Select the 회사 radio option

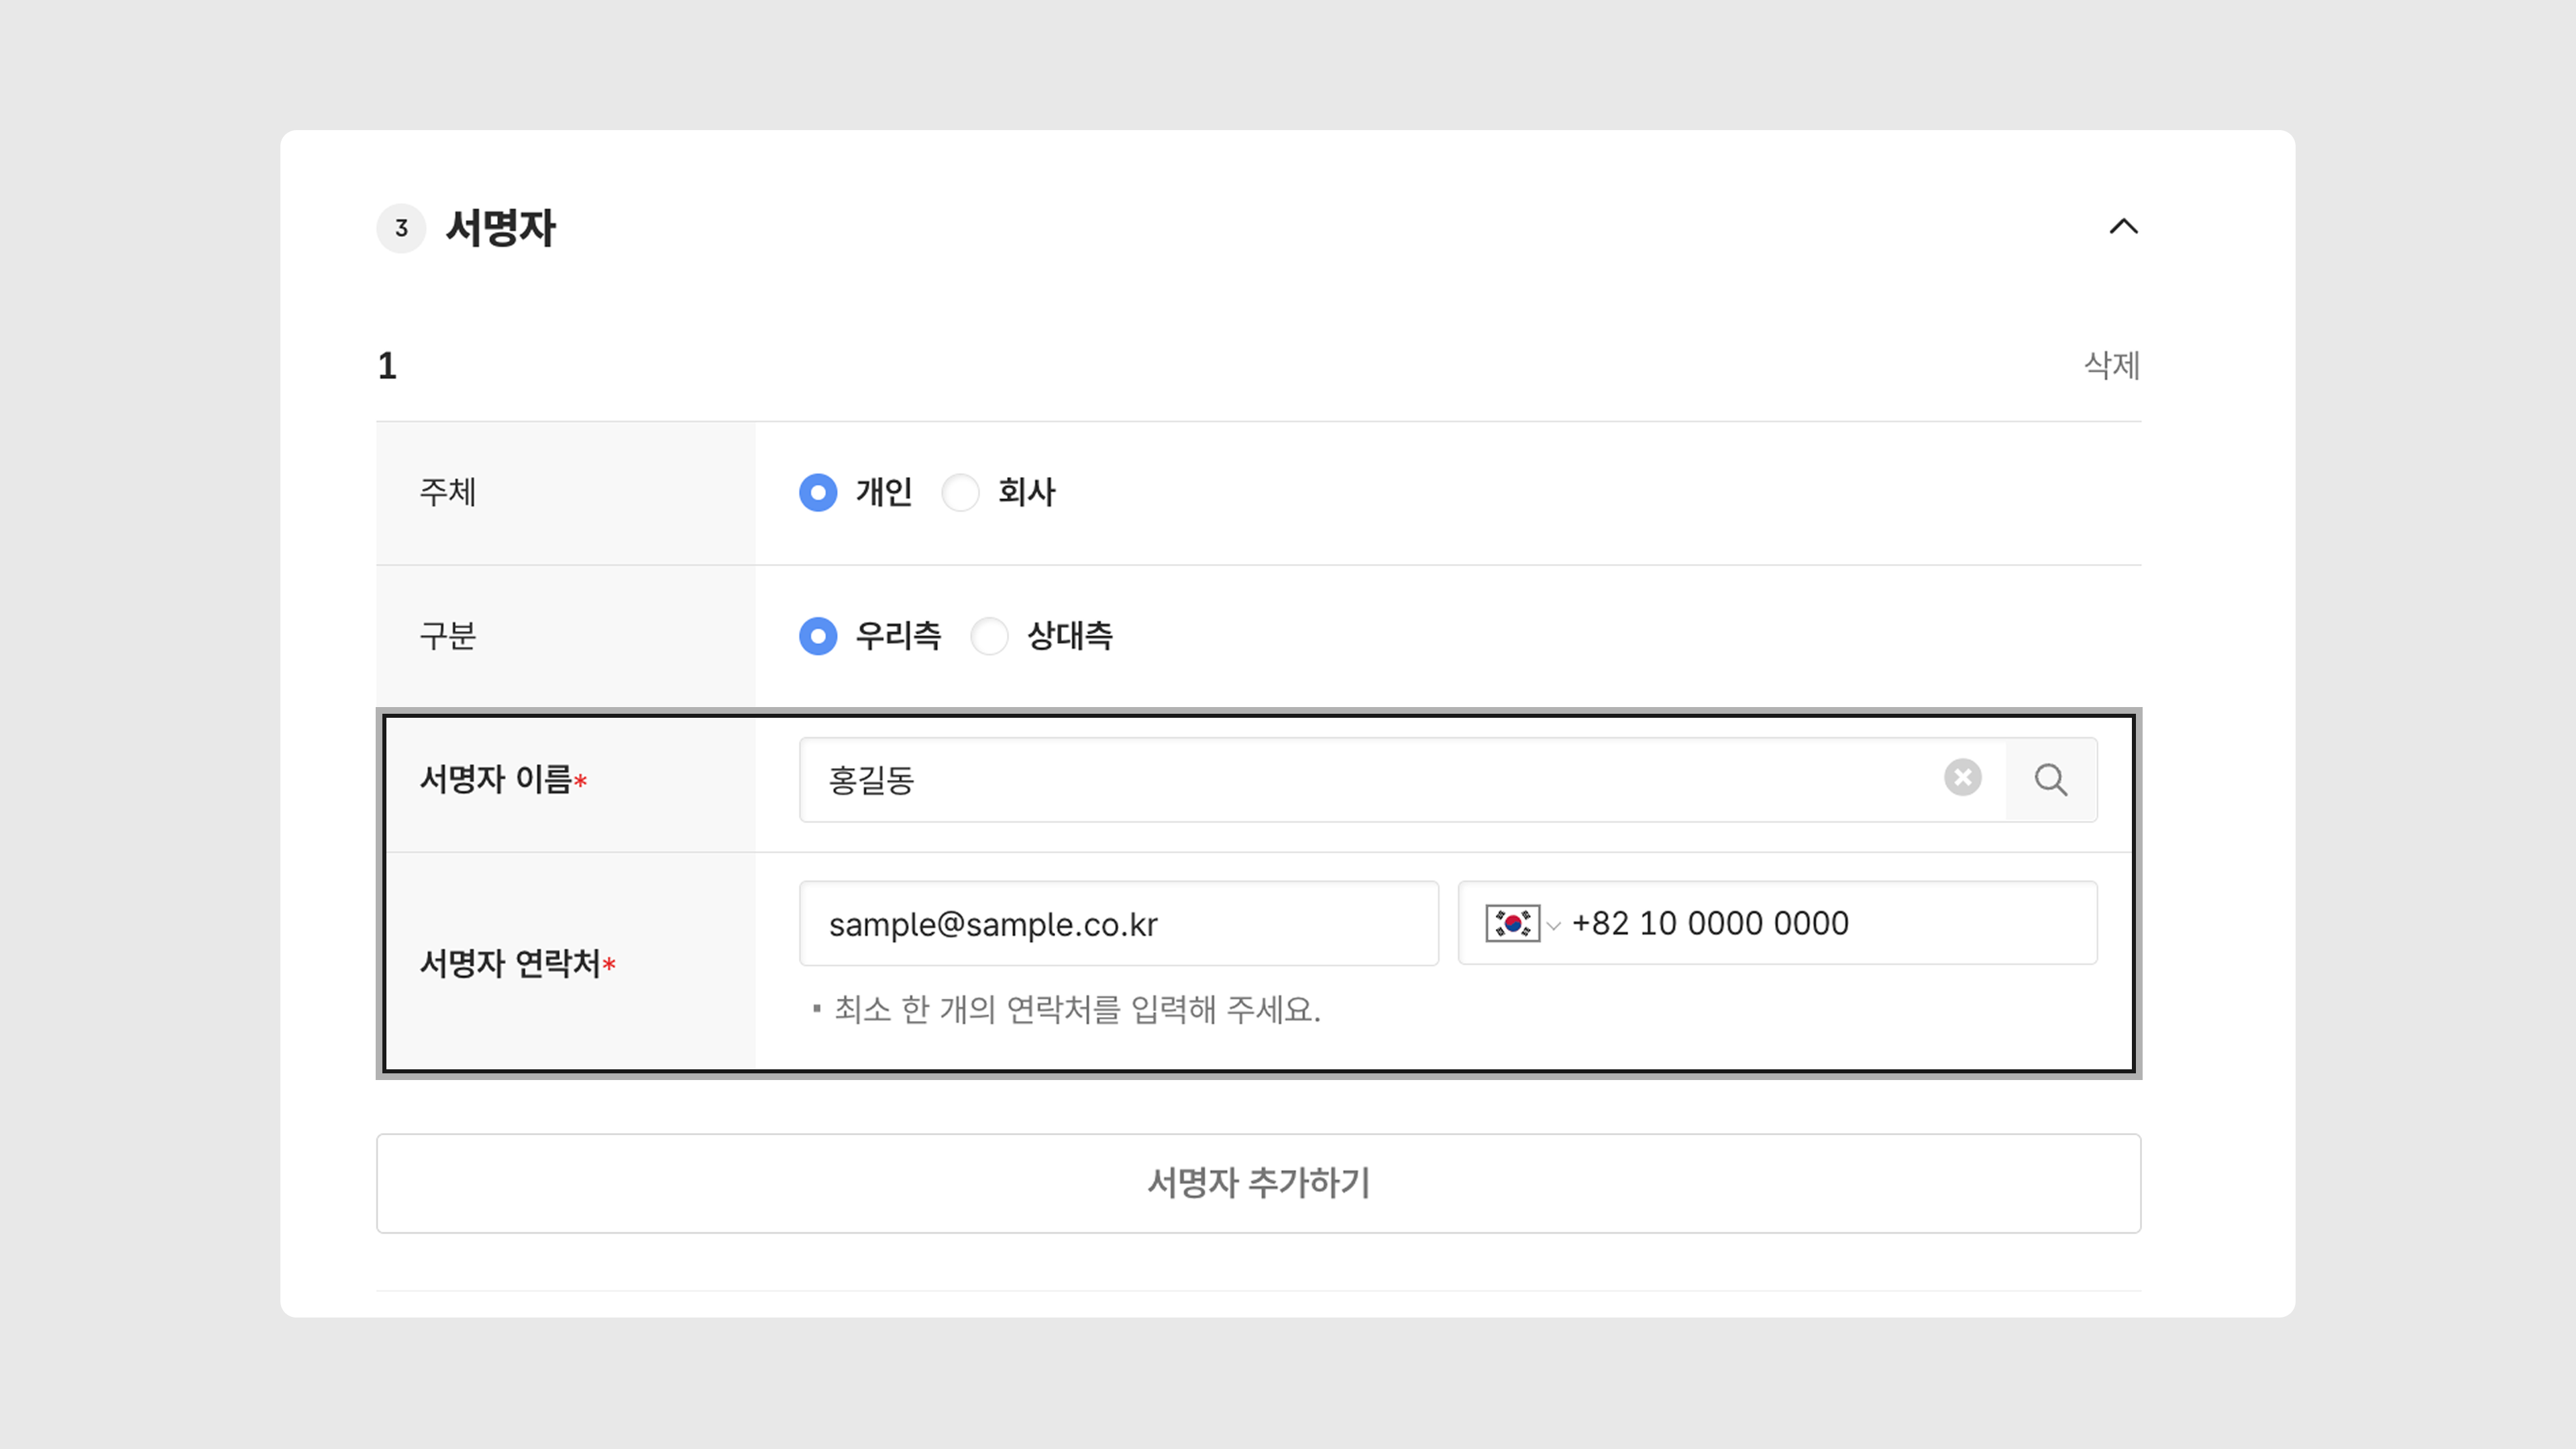(961, 492)
